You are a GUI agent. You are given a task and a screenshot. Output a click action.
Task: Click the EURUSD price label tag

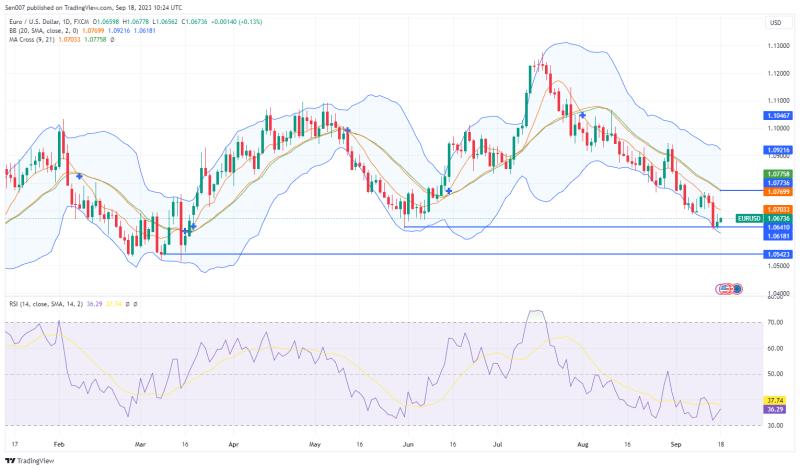pyautogui.click(x=749, y=218)
